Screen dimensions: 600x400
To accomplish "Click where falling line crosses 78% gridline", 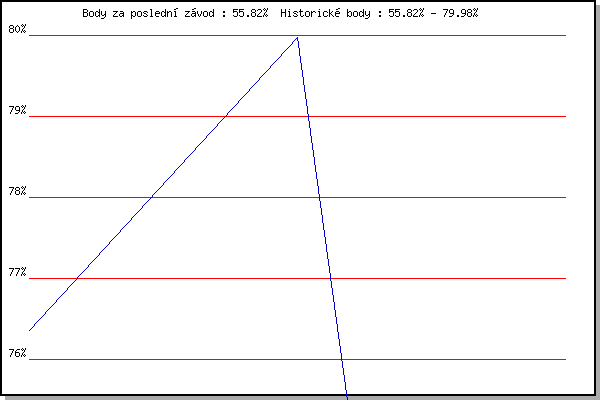I will [320, 197].
